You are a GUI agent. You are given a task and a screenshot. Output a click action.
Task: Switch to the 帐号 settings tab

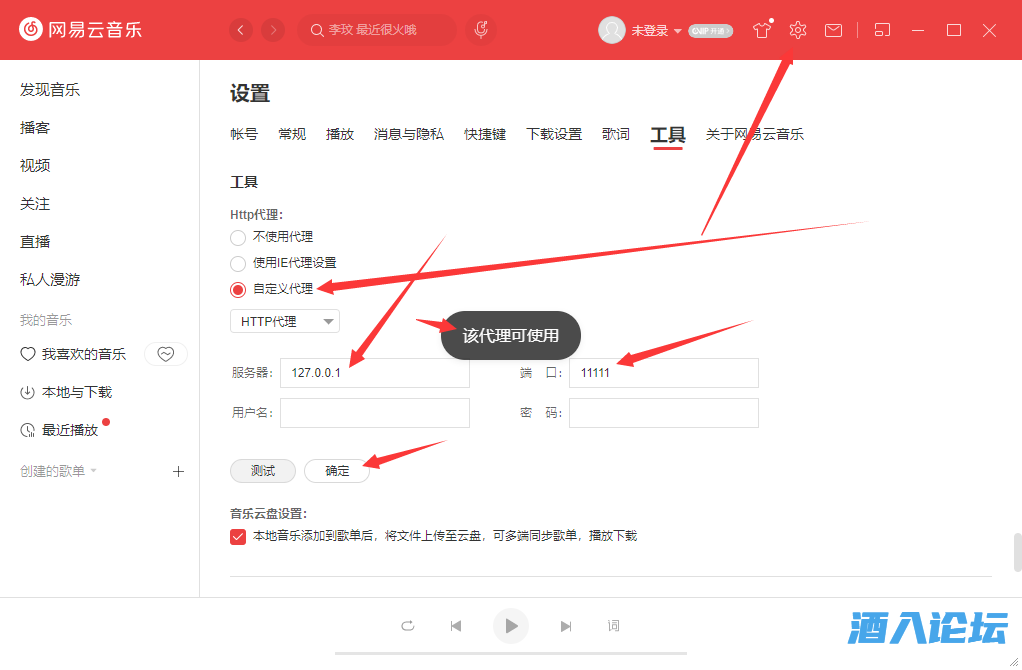point(244,134)
